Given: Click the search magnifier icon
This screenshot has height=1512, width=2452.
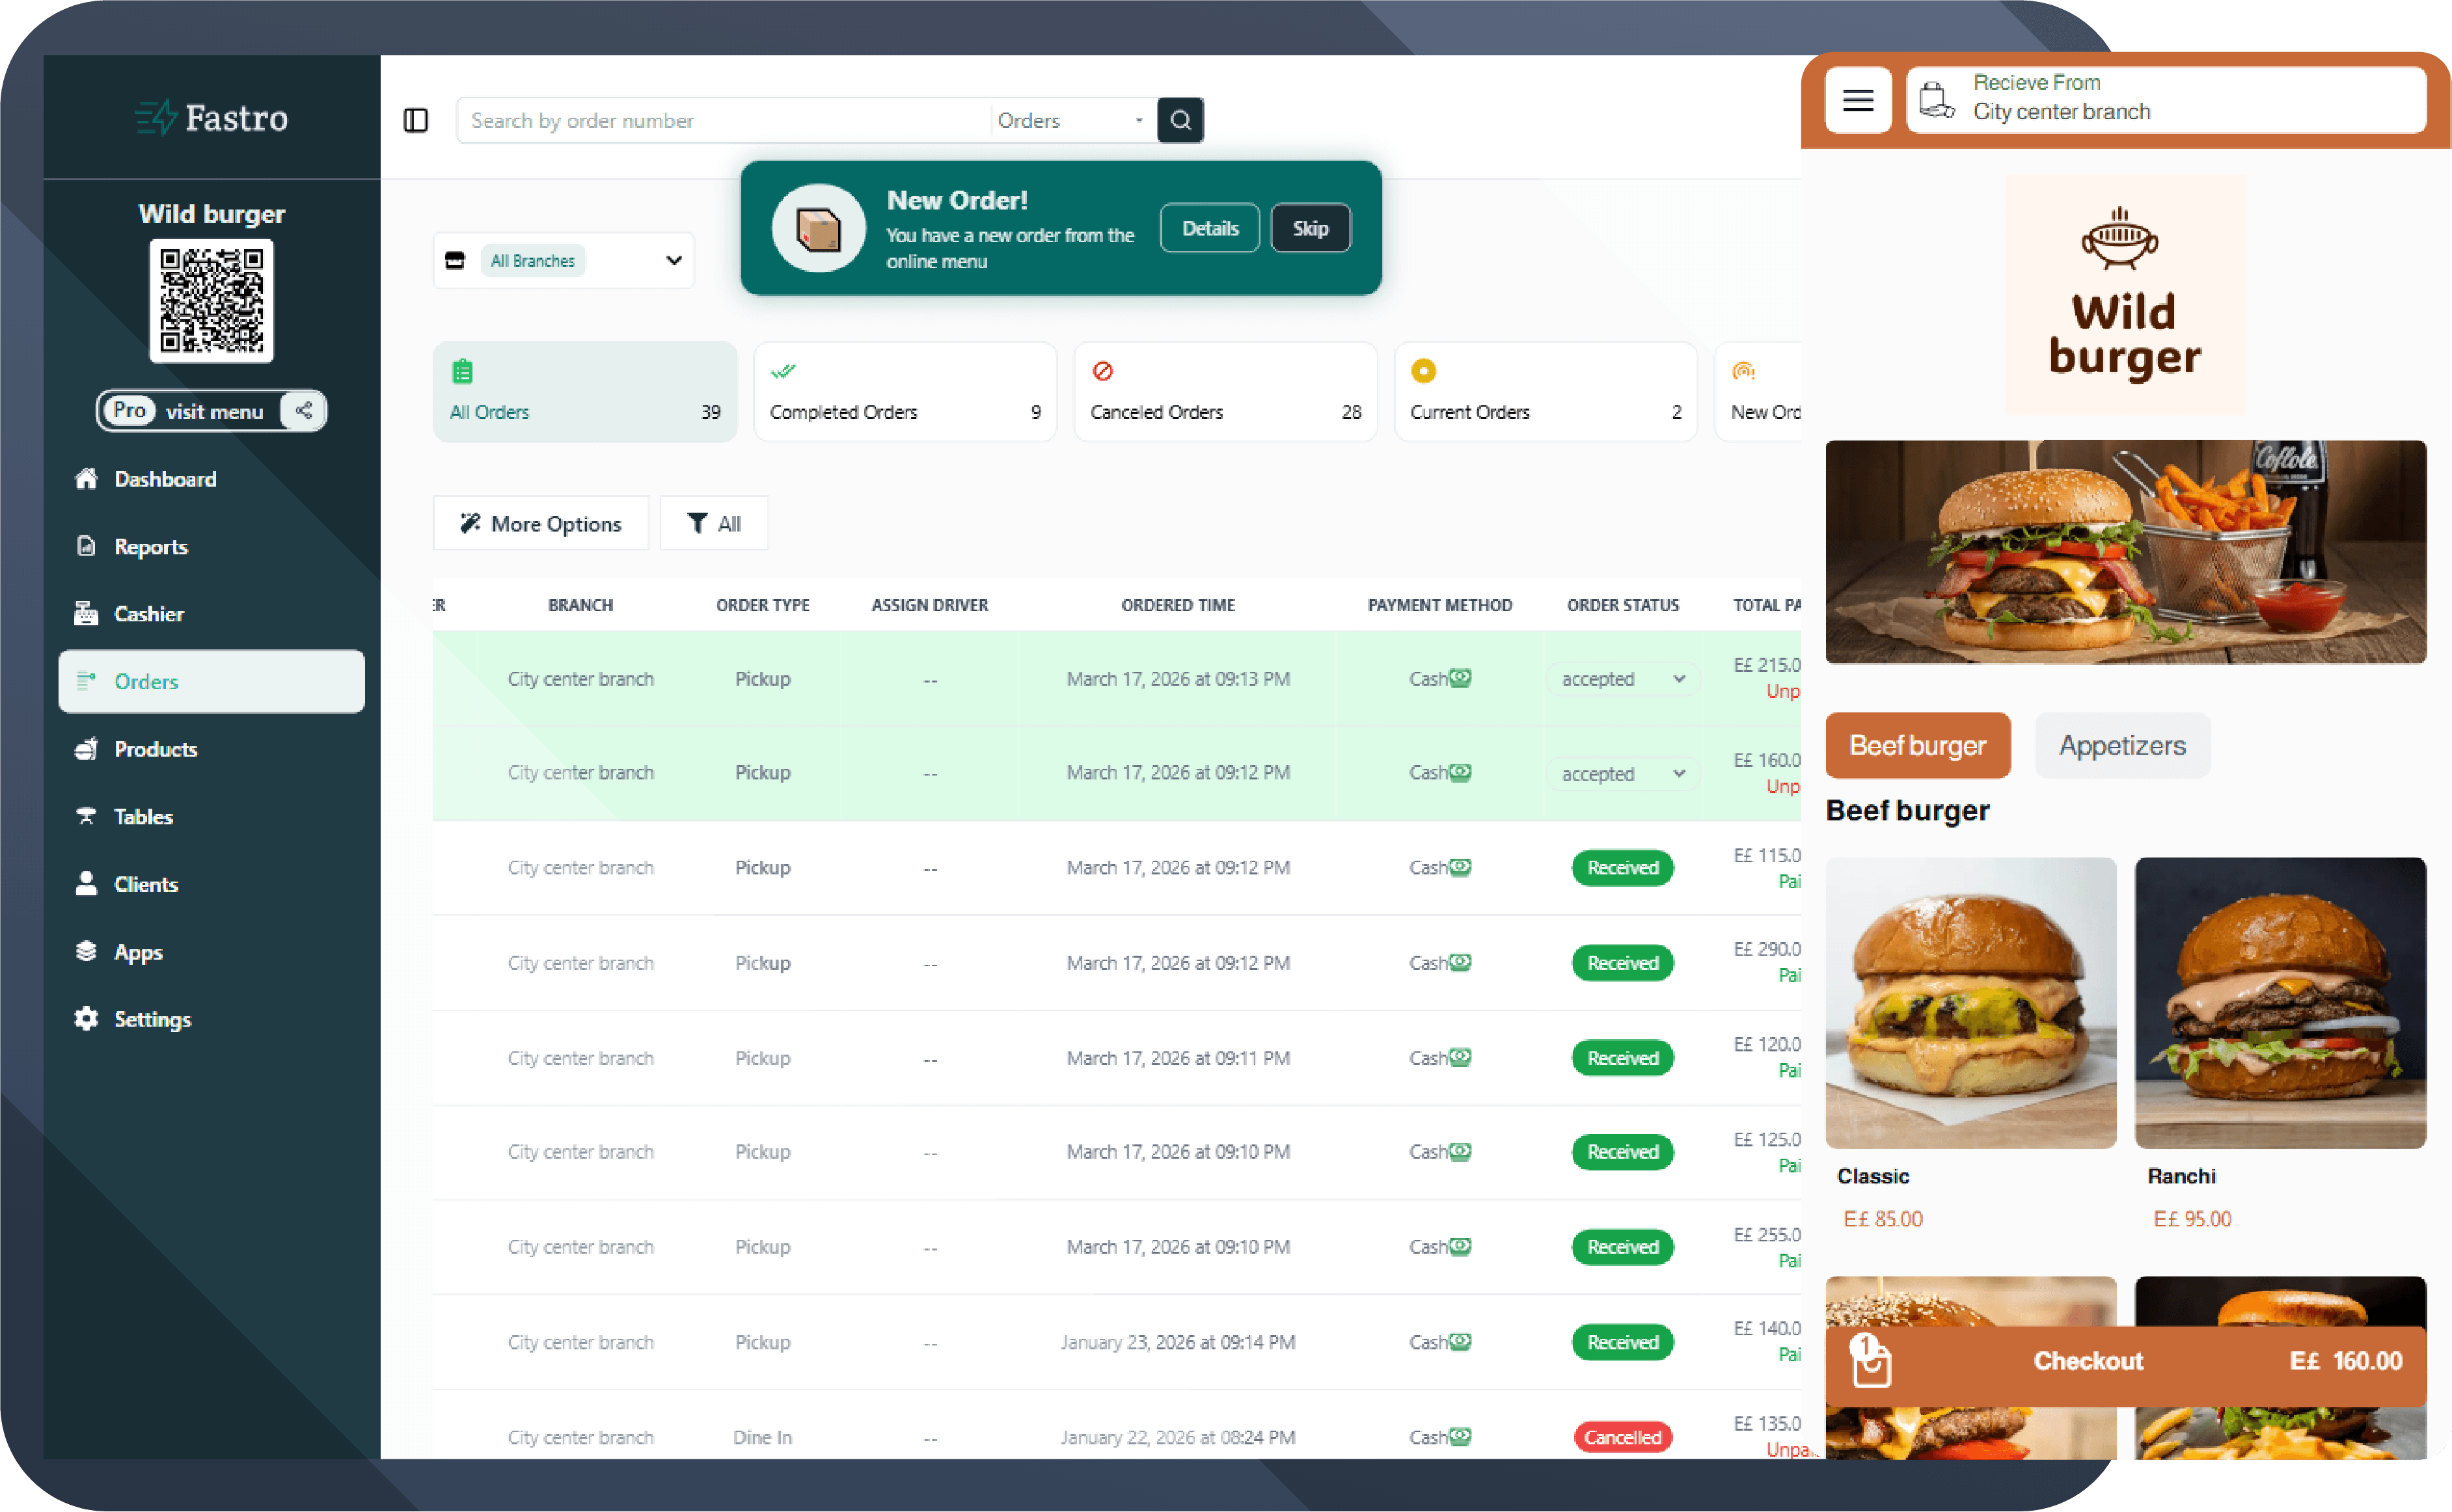Looking at the screenshot, I should [1181, 120].
